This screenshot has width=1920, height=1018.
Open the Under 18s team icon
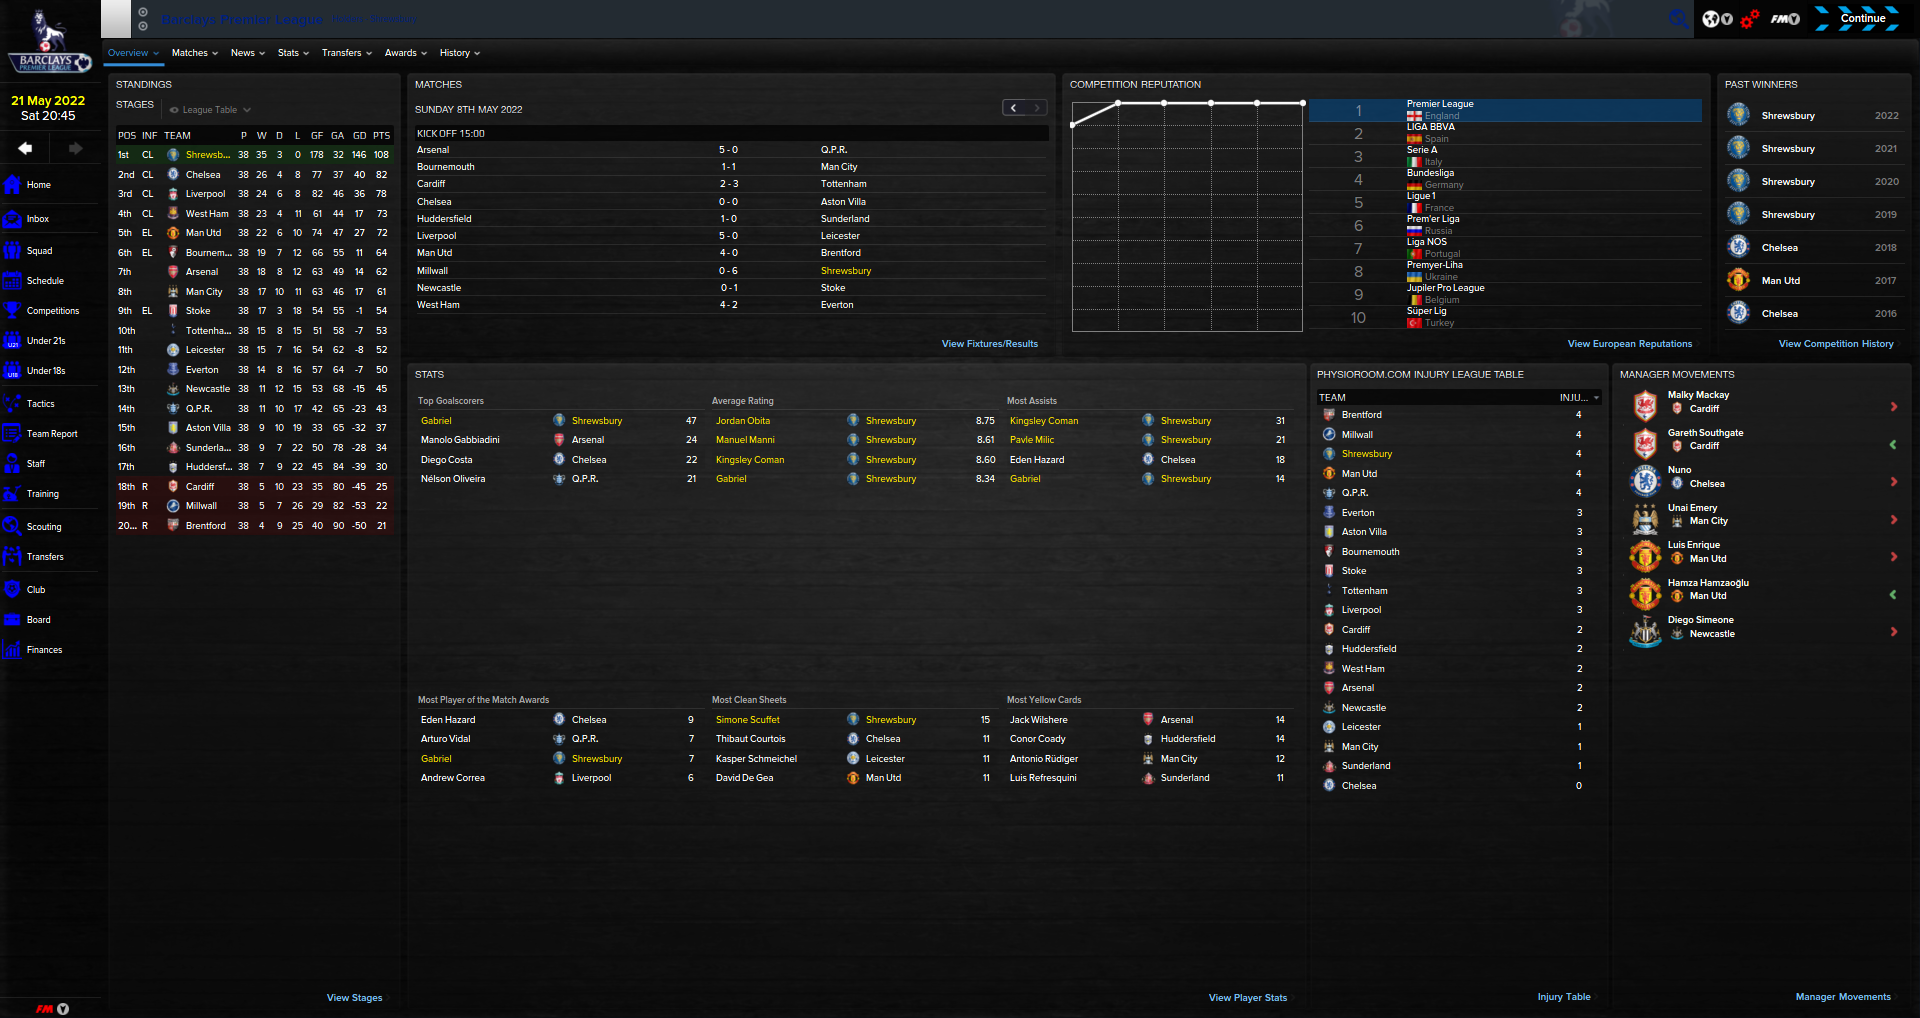click(x=12, y=370)
